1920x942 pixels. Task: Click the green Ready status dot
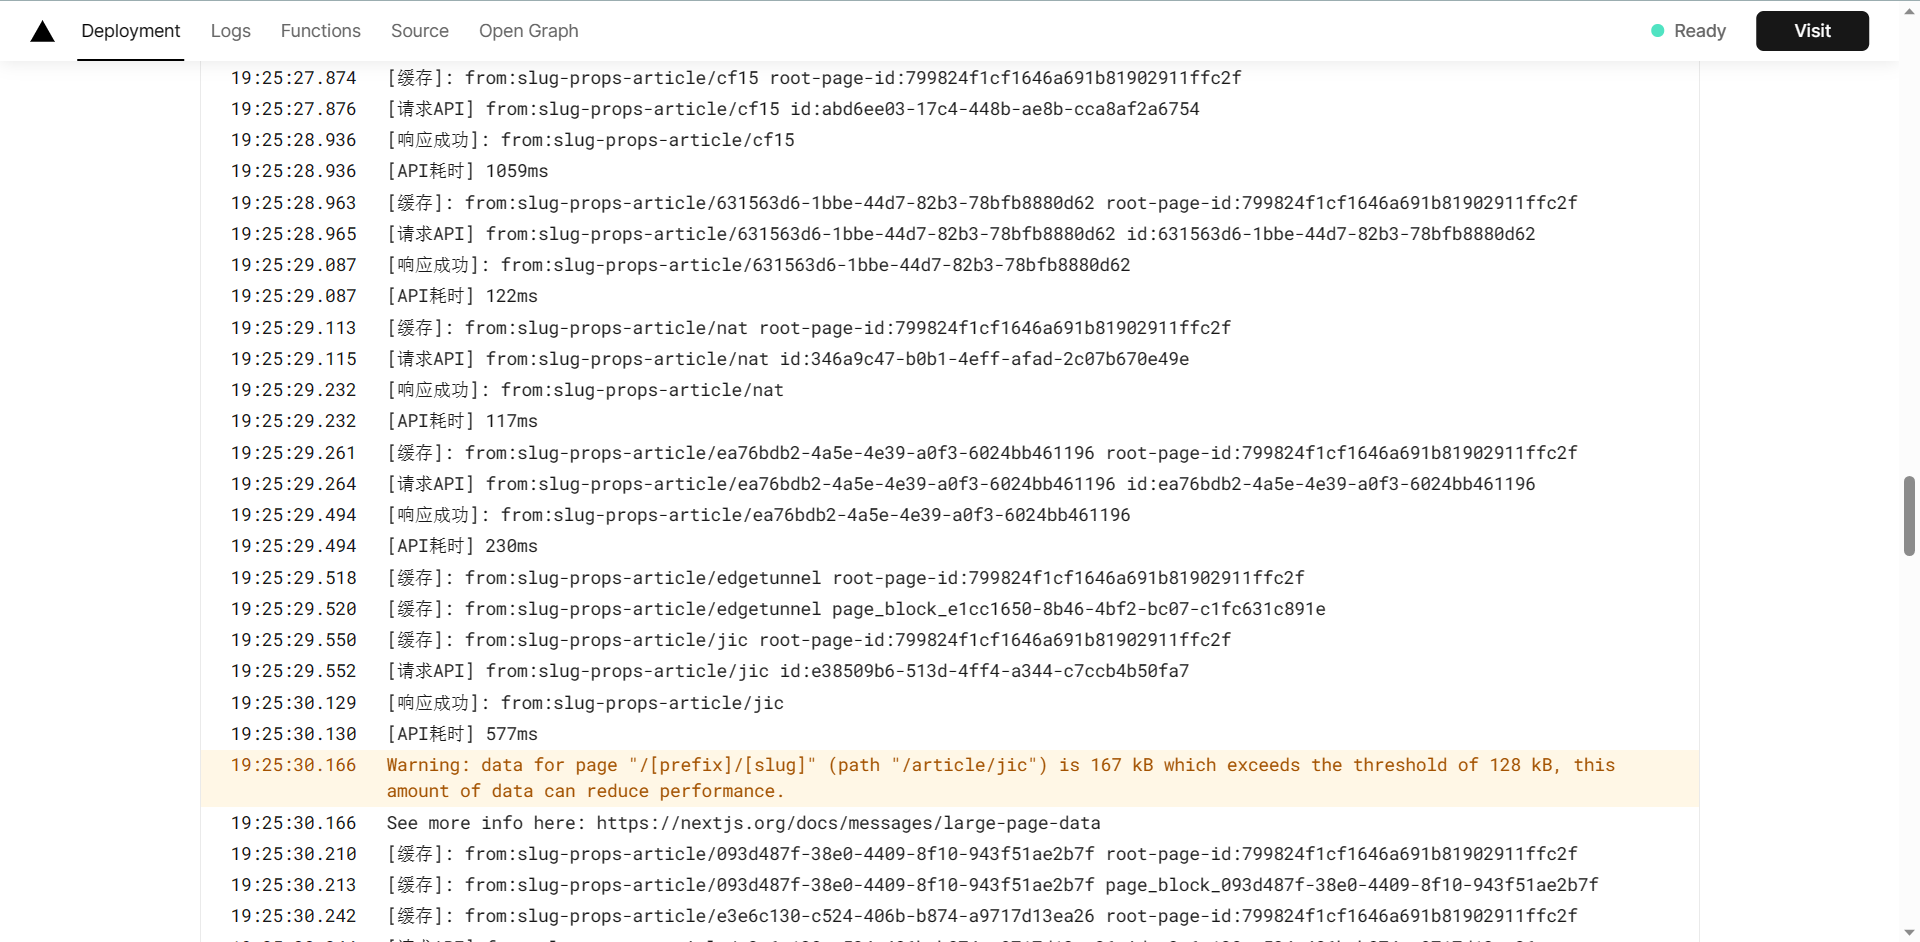tap(1657, 31)
